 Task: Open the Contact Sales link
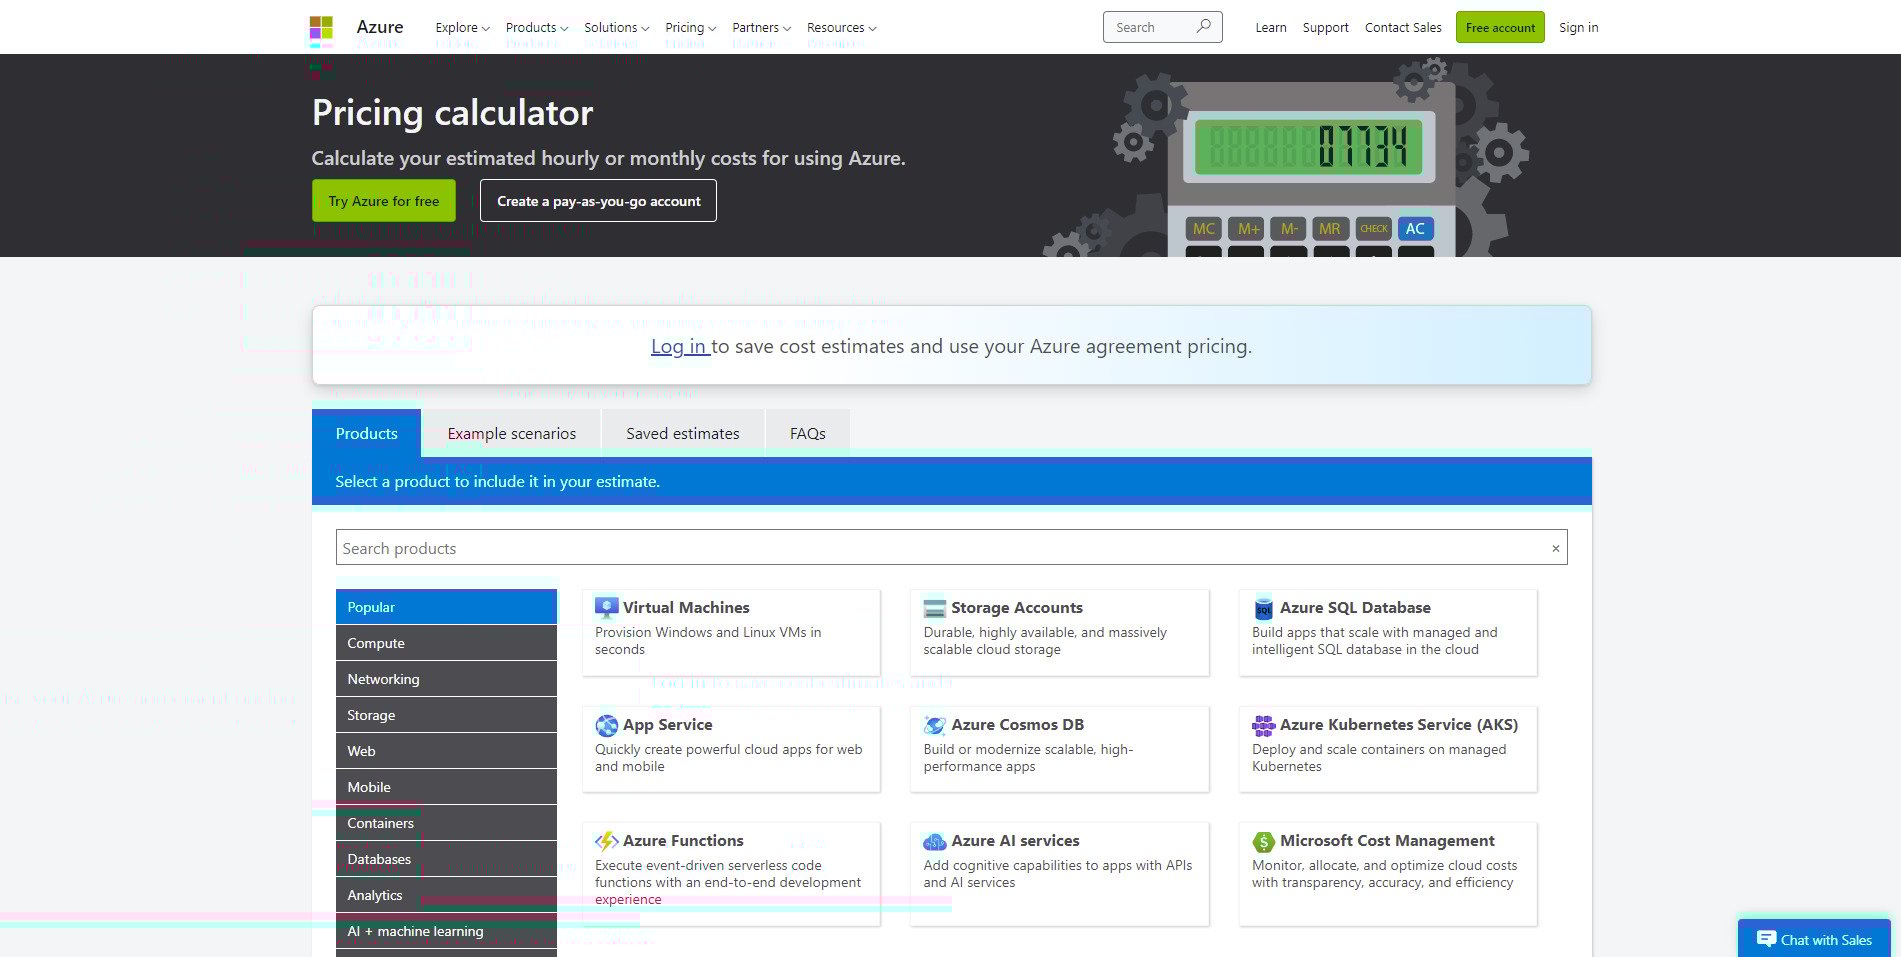click(x=1403, y=27)
